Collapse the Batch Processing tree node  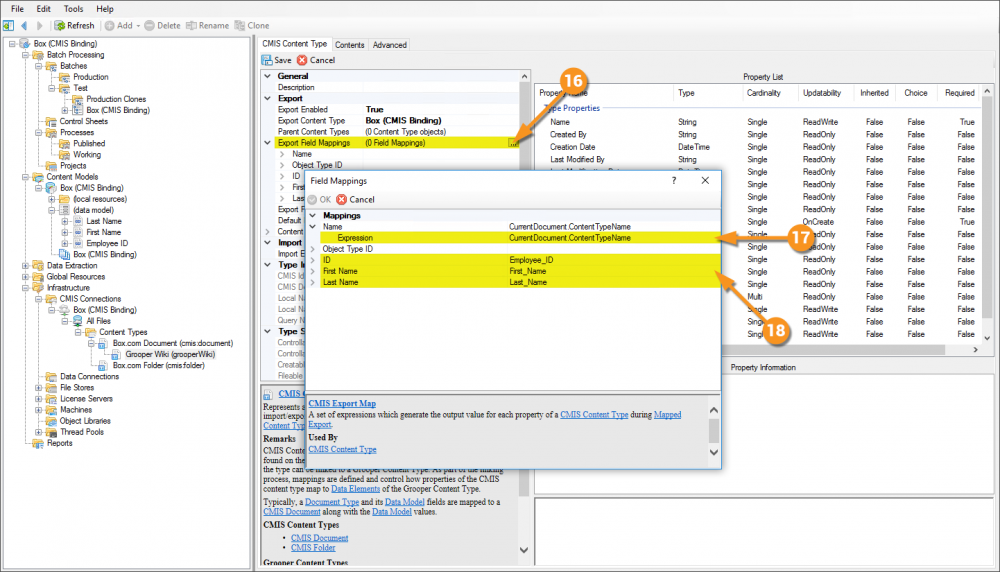(25, 55)
